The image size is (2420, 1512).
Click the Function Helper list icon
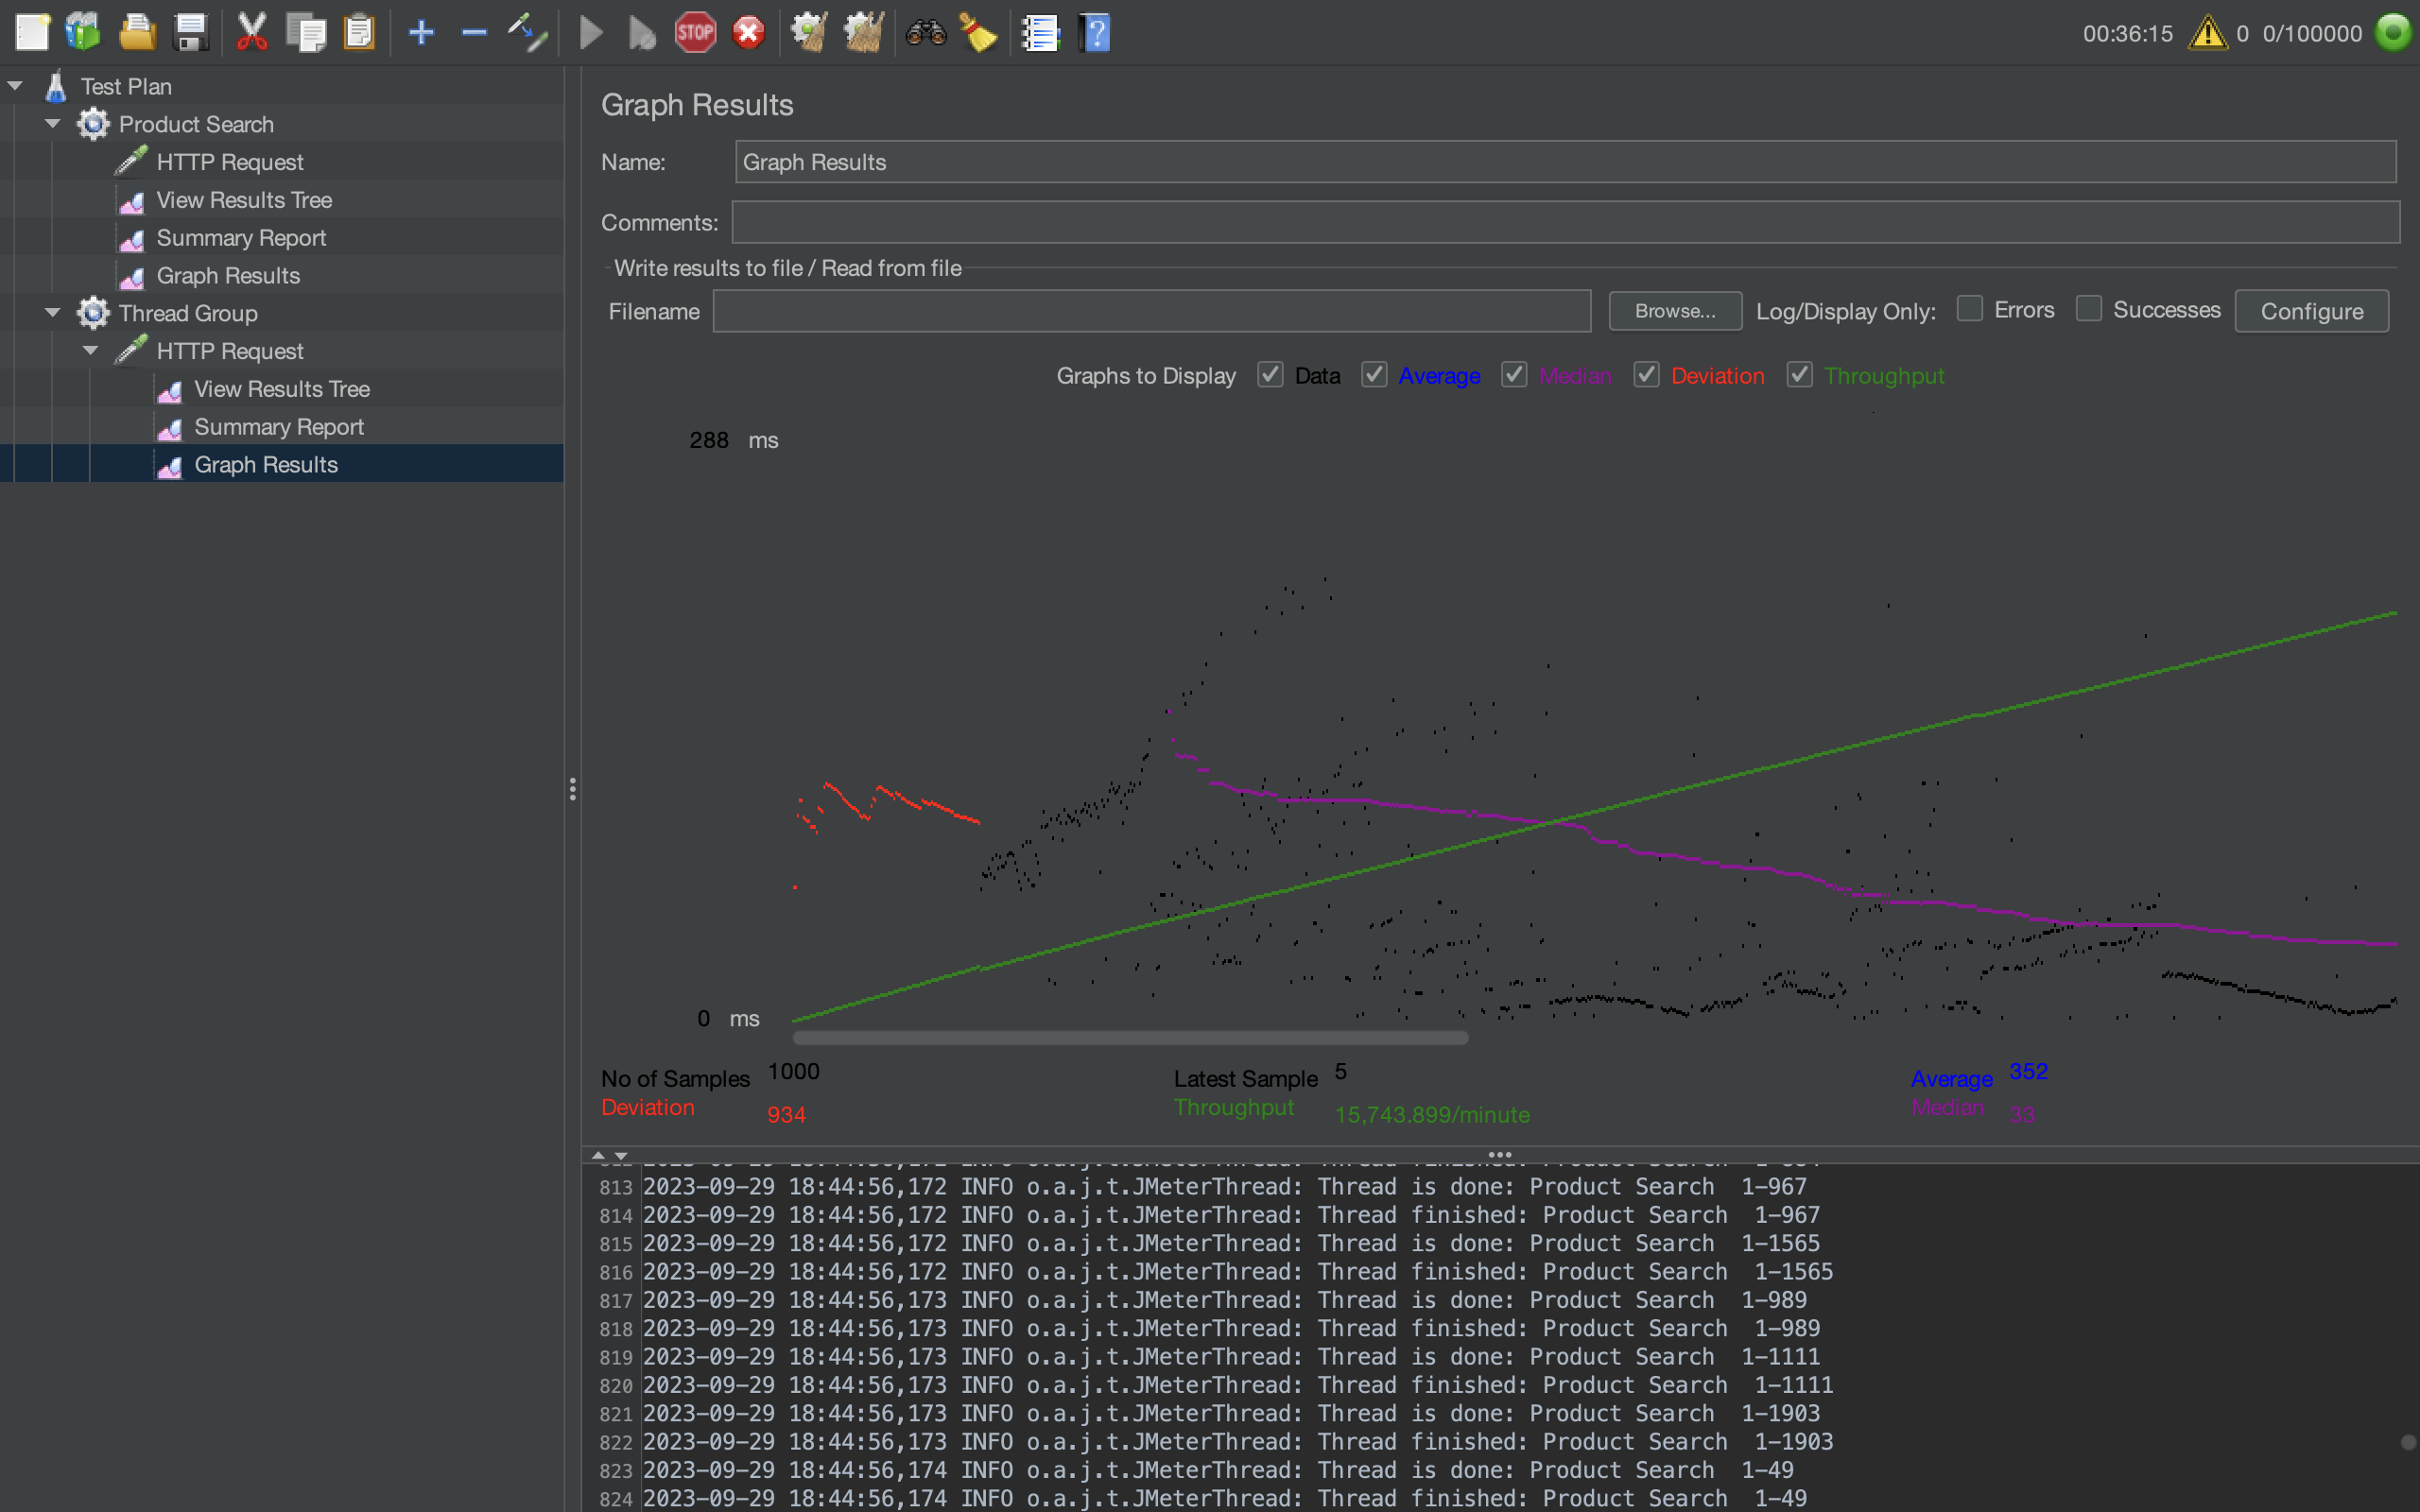click(1040, 33)
